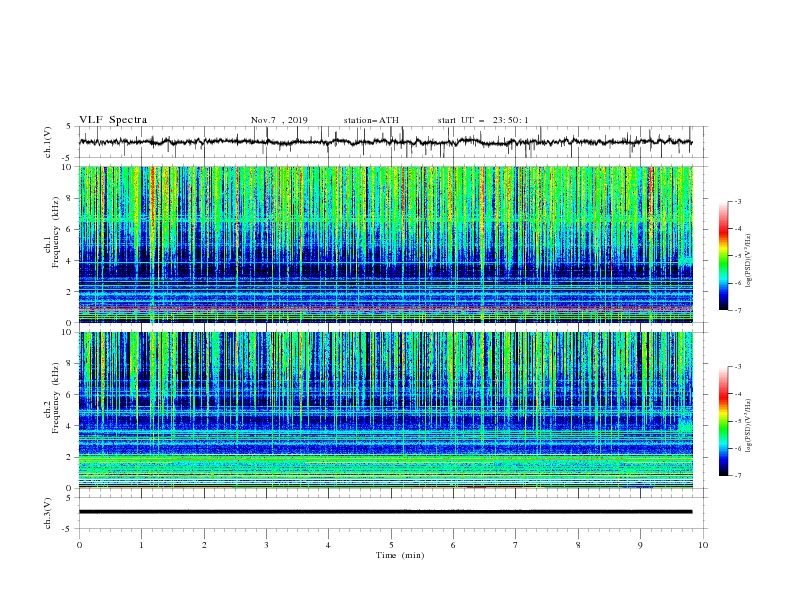Click the 'station=ATH' label
Image resolution: width=792 pixels, height=612 pixels.
pos(371,120)
